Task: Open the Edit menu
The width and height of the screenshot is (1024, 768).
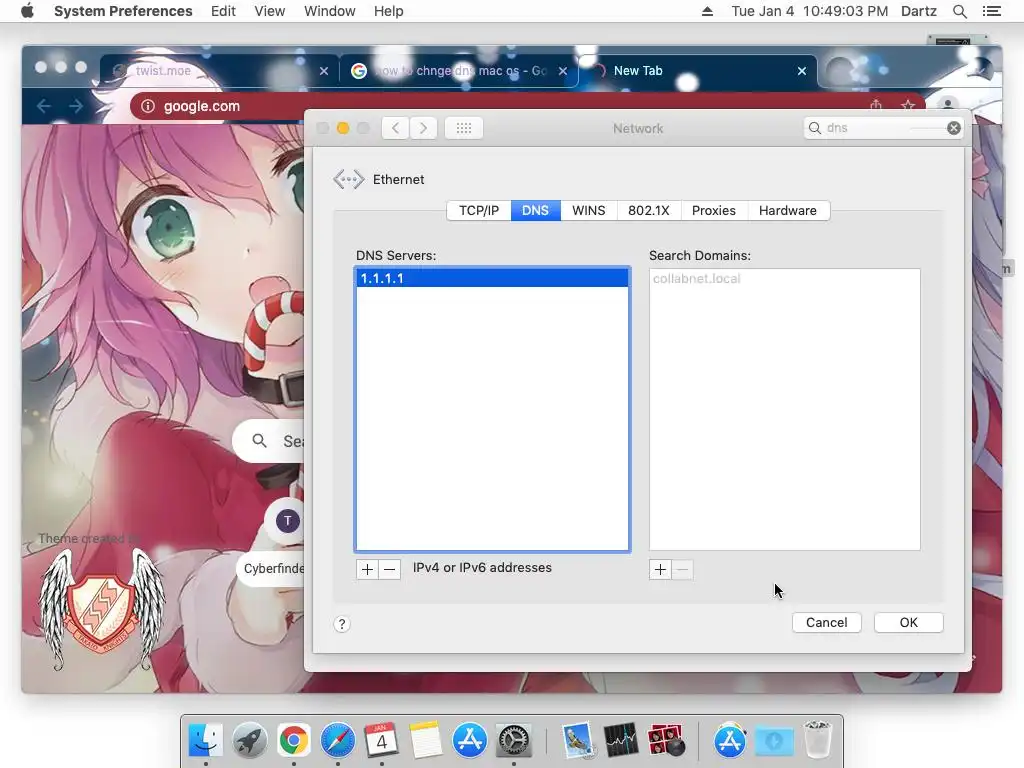Action: [223, 11]
